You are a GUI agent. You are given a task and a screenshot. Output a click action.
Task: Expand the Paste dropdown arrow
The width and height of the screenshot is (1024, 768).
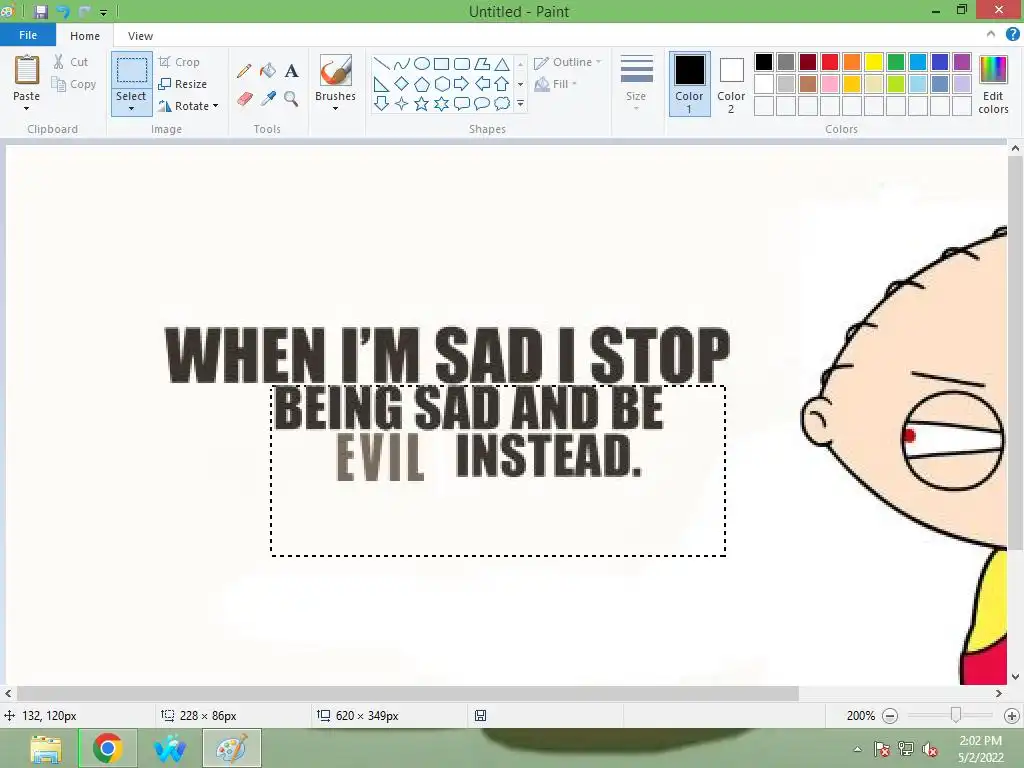27,108
